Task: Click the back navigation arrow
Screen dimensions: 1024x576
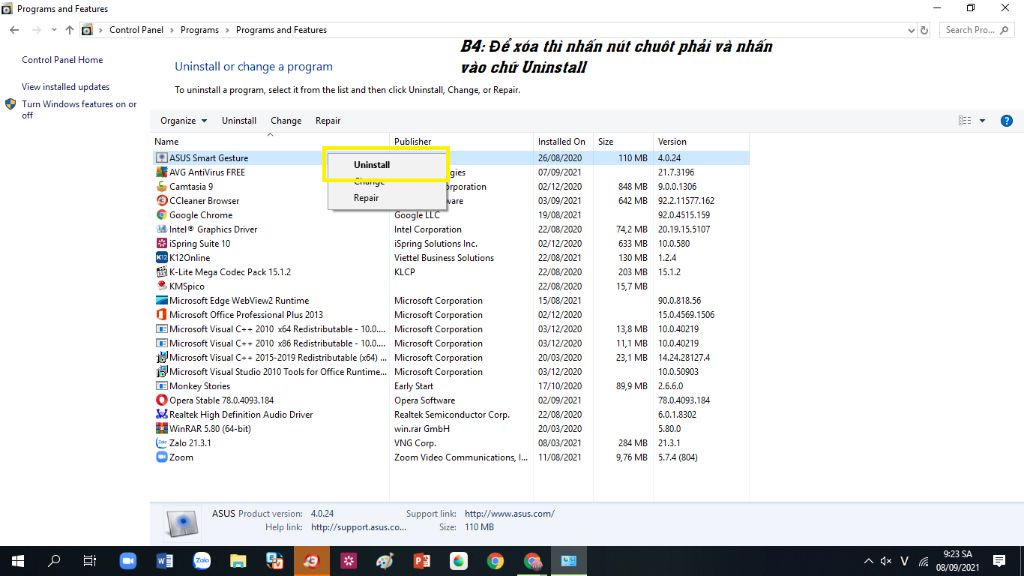Action: point(14,30)
